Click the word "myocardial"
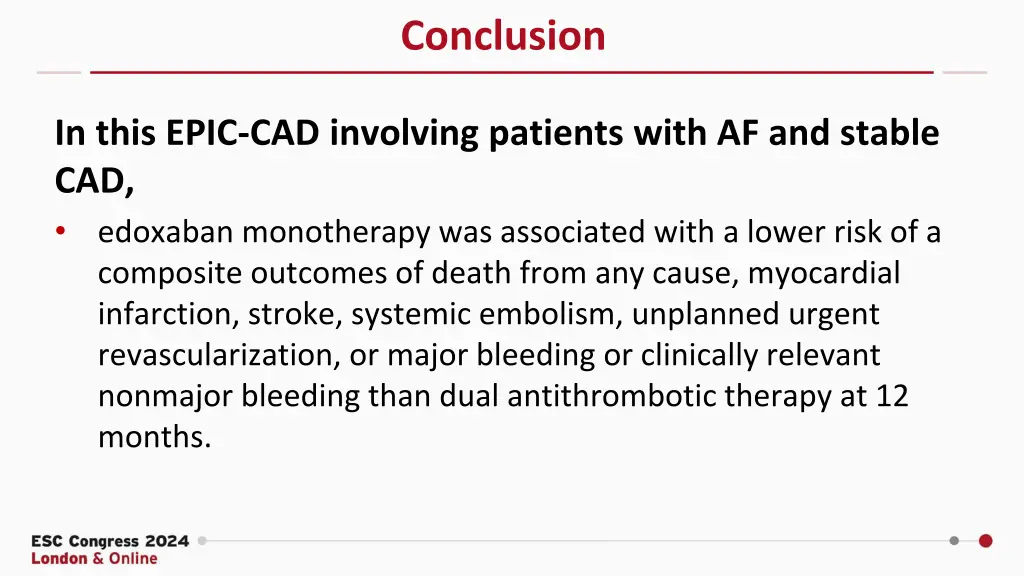1024x576 pixels. (824, 273)
